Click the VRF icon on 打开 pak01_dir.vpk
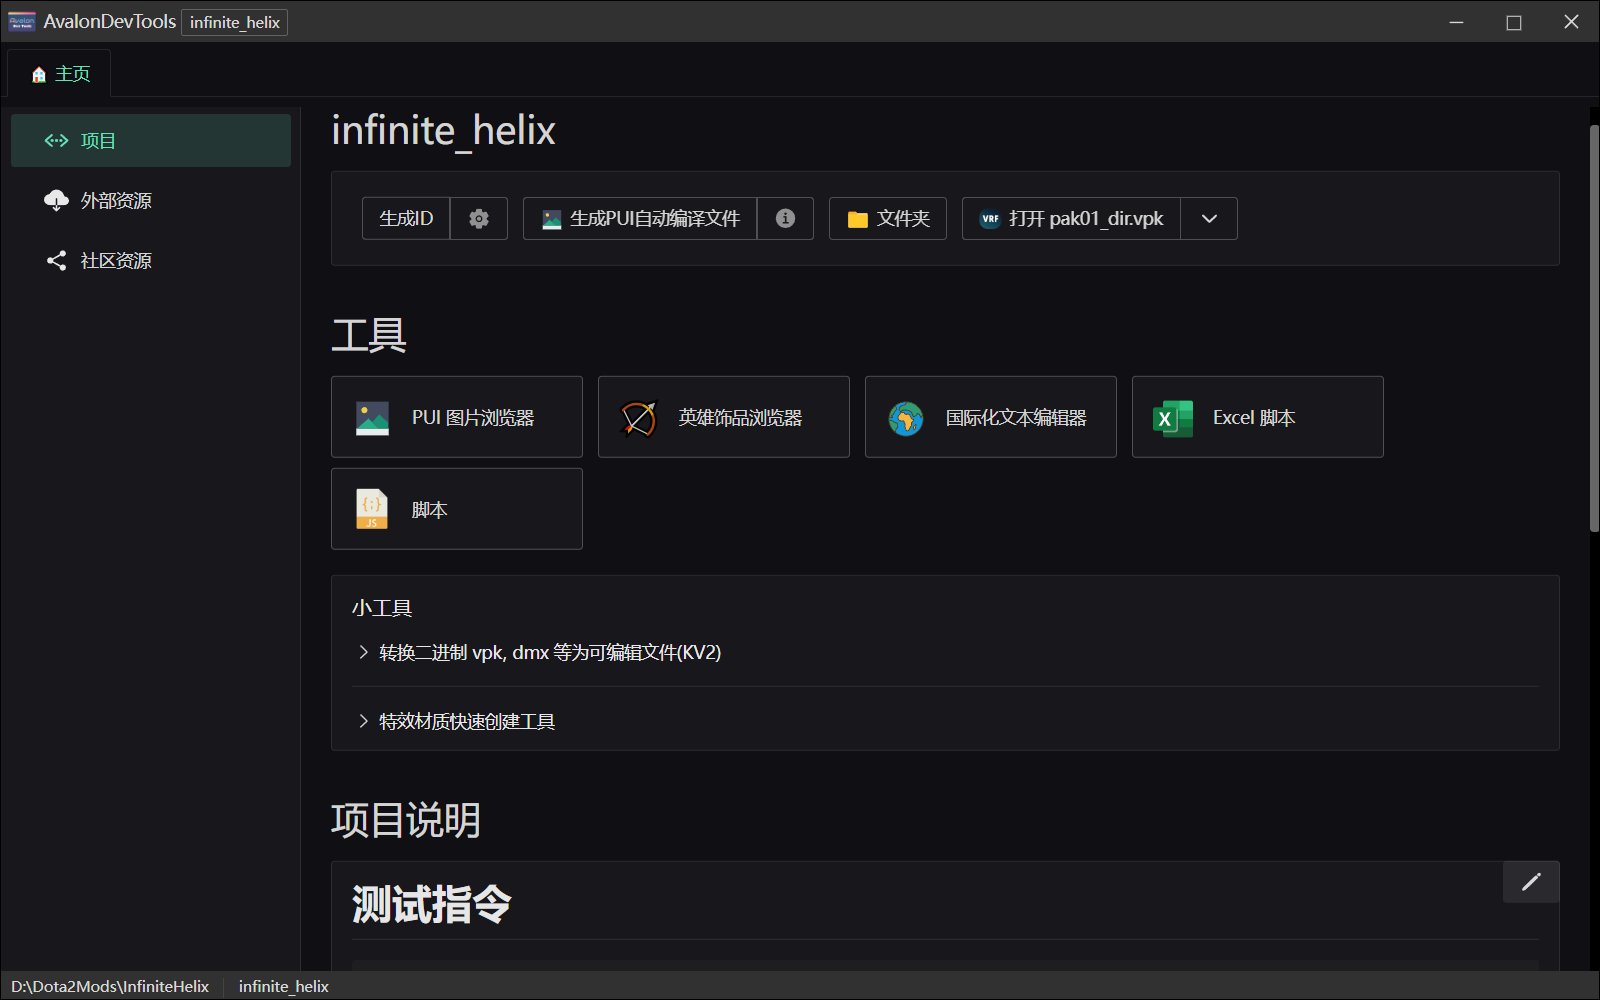The width and height of the screenshot is (1600, 1000). (990, 219)
